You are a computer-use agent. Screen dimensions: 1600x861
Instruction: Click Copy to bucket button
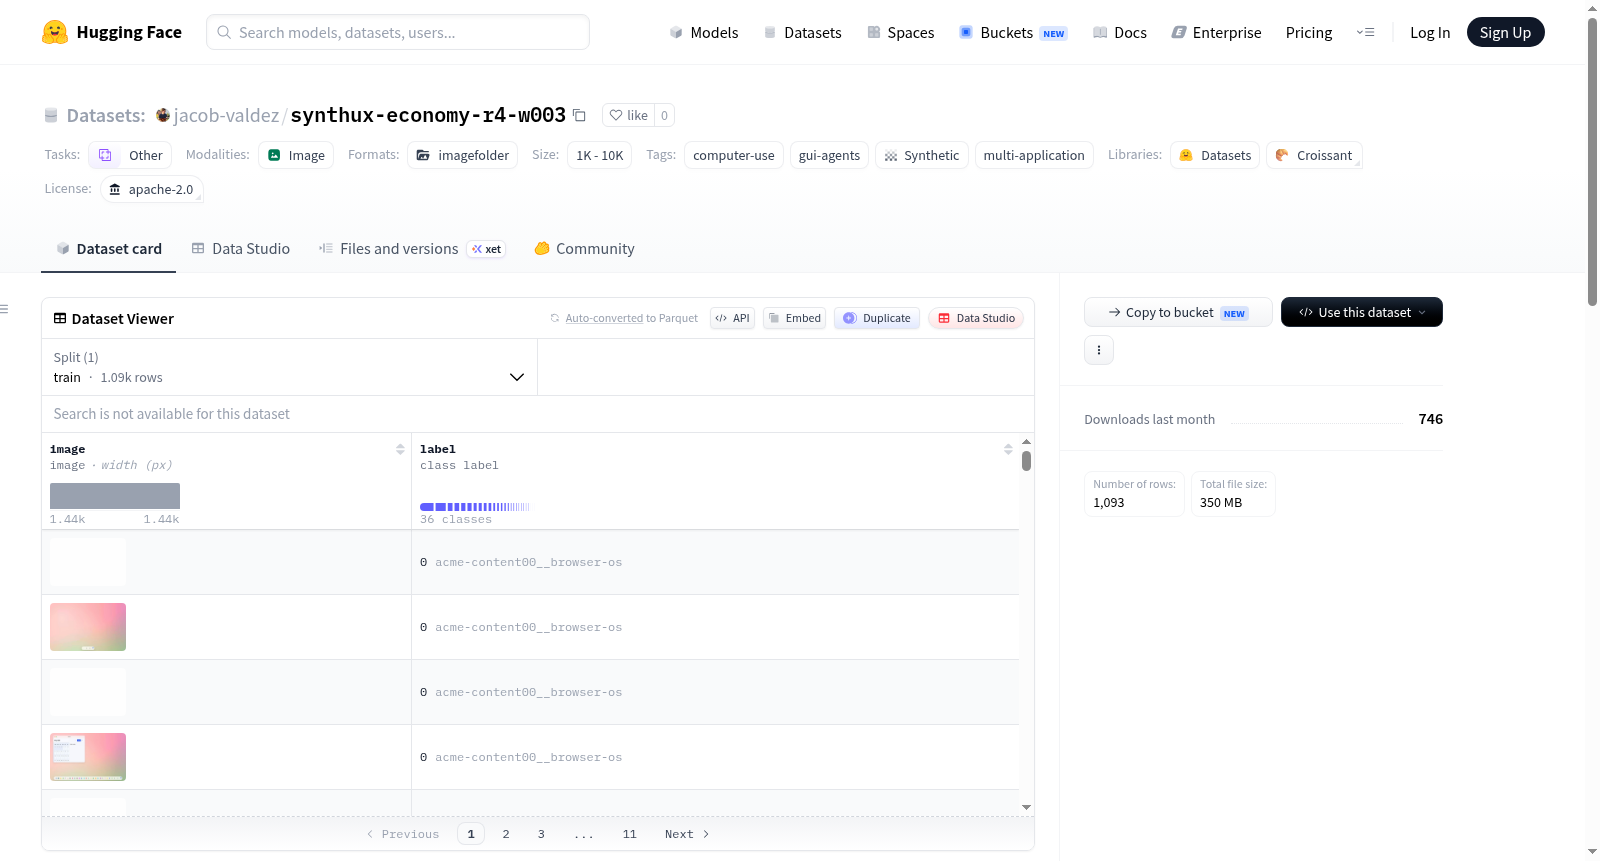pyautogui.click(x=1178, y=312)
